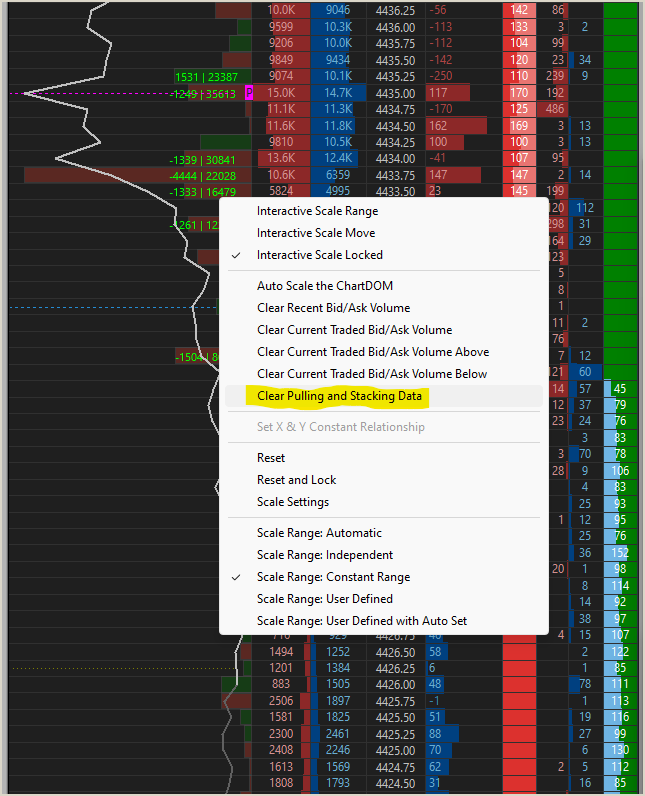Click Clear Current Traded Bid/Ask Volume Below
Viewport: 645px width, 796px height.
(x=384, y=374)
